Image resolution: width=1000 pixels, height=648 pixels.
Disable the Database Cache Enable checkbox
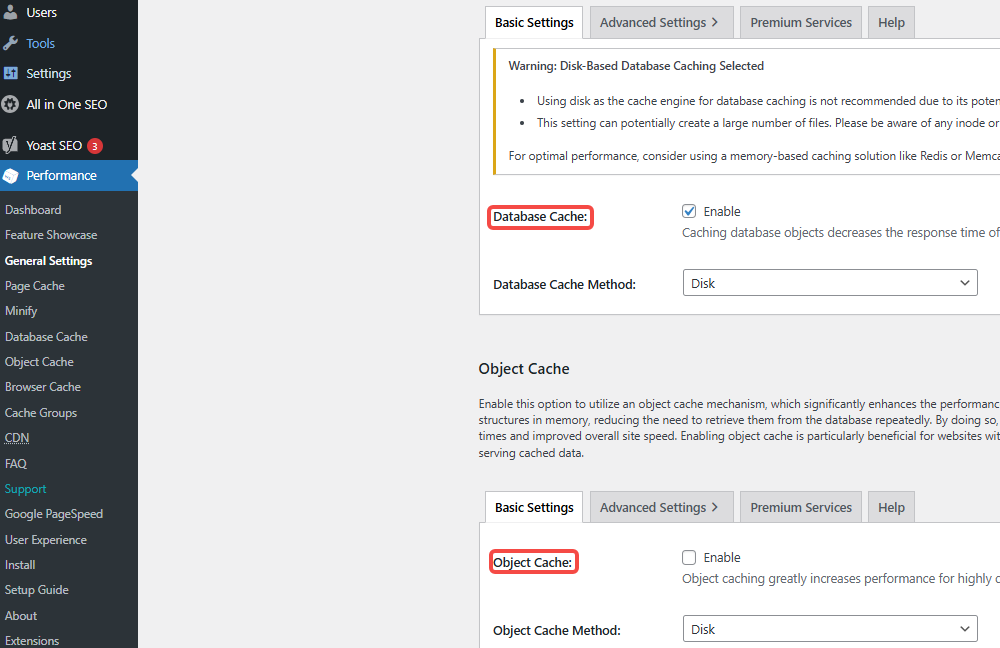pos(689,211)
